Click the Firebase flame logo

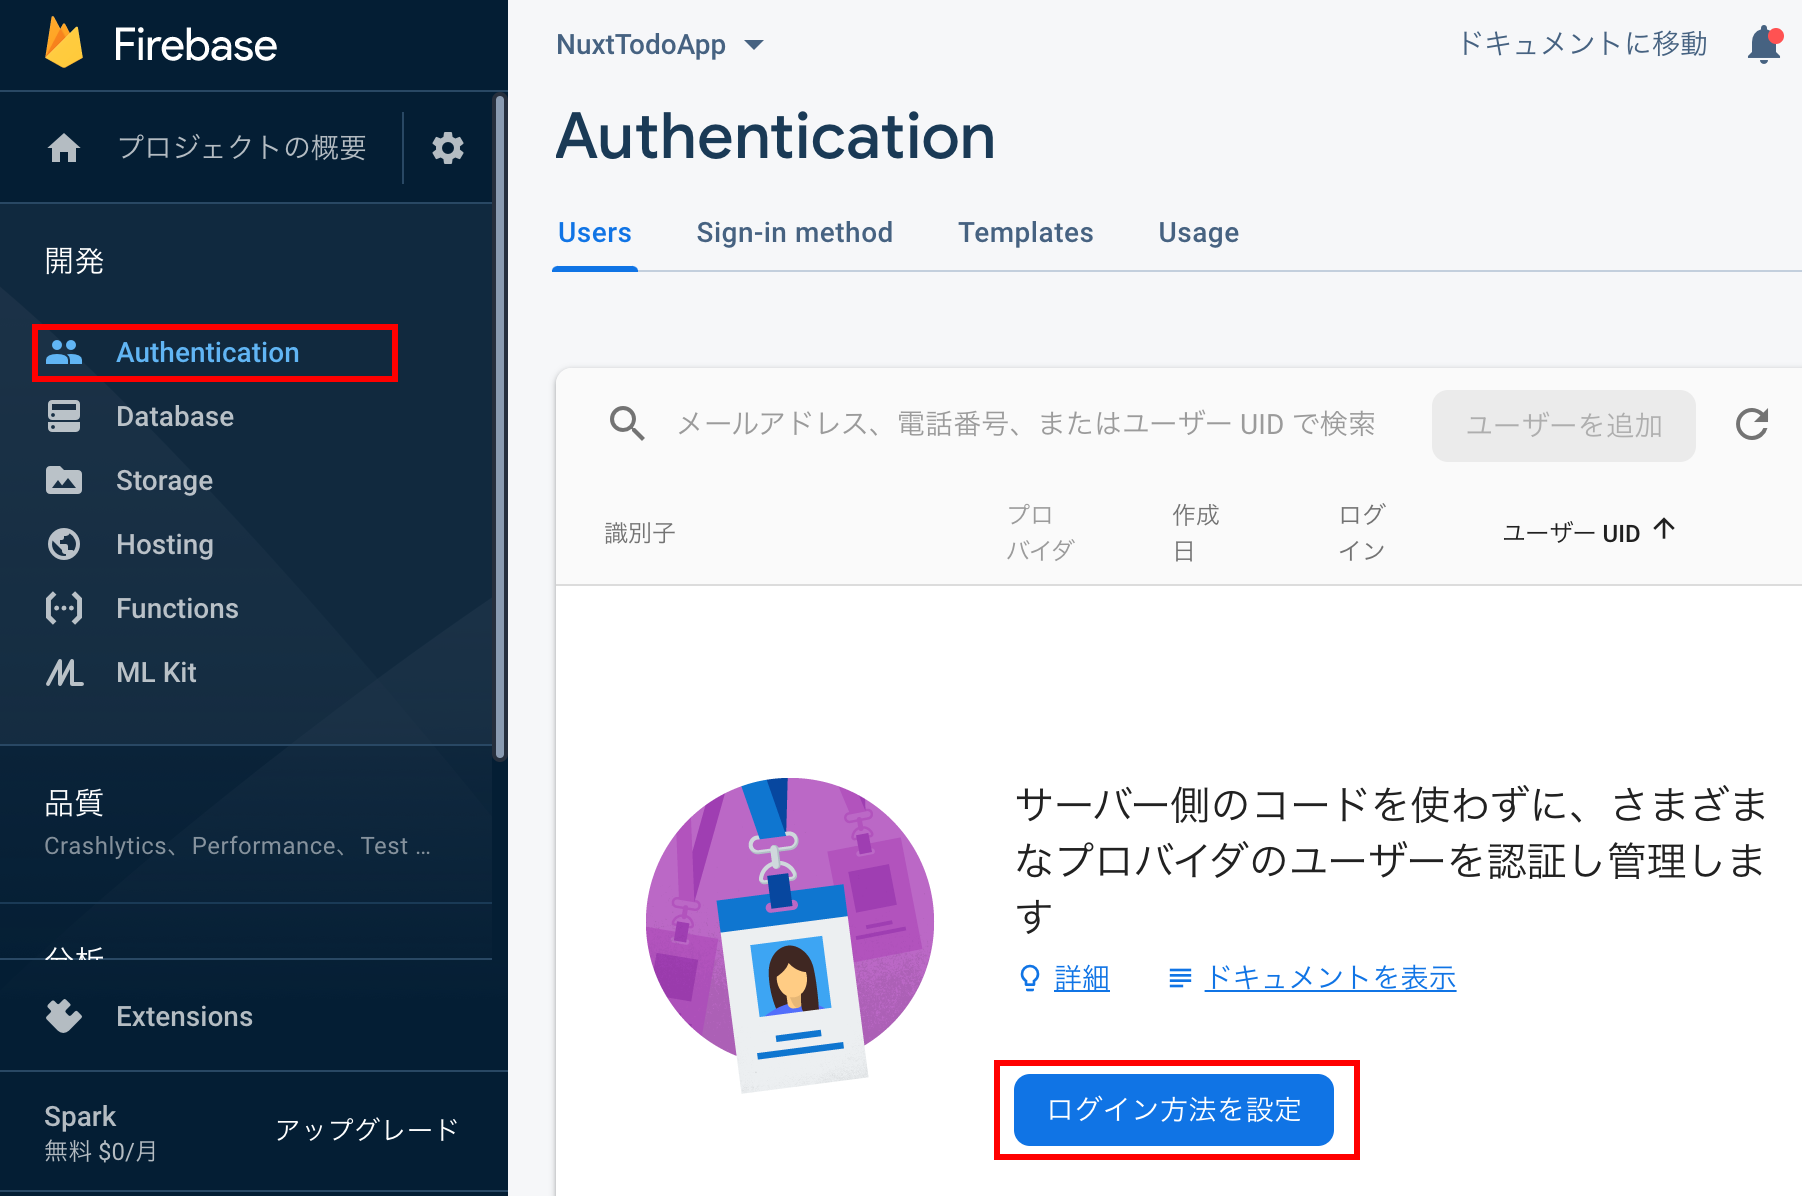pyautogui.click(x=64, y=44)
